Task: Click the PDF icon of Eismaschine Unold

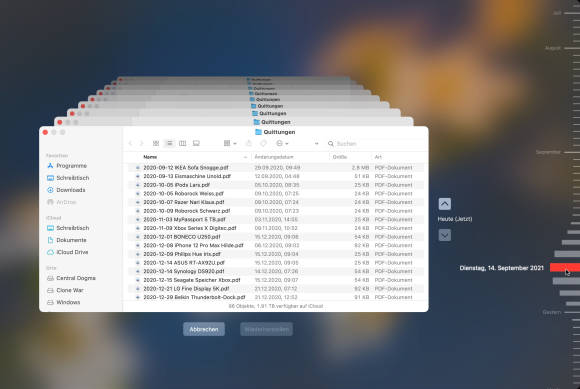Action: pyautogui.click(x=138, y=176)
